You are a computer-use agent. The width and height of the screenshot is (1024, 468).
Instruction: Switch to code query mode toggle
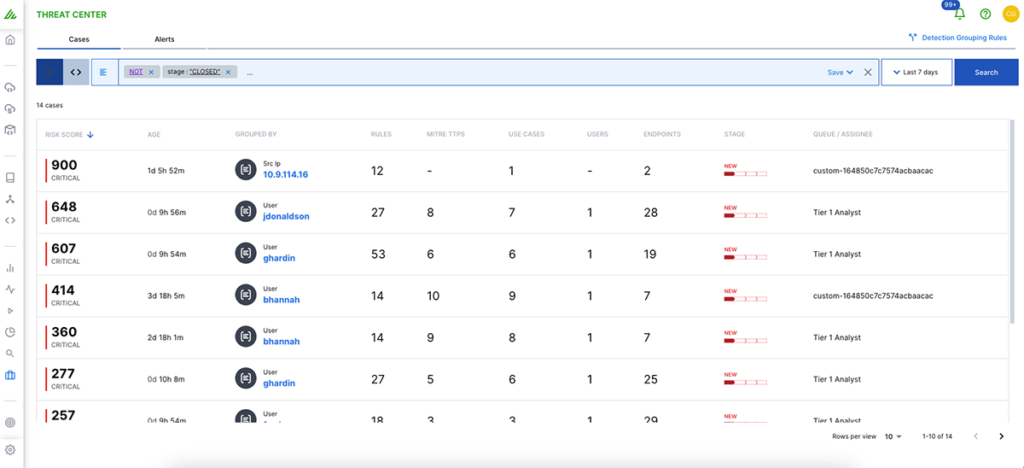(x=76, y=72)
